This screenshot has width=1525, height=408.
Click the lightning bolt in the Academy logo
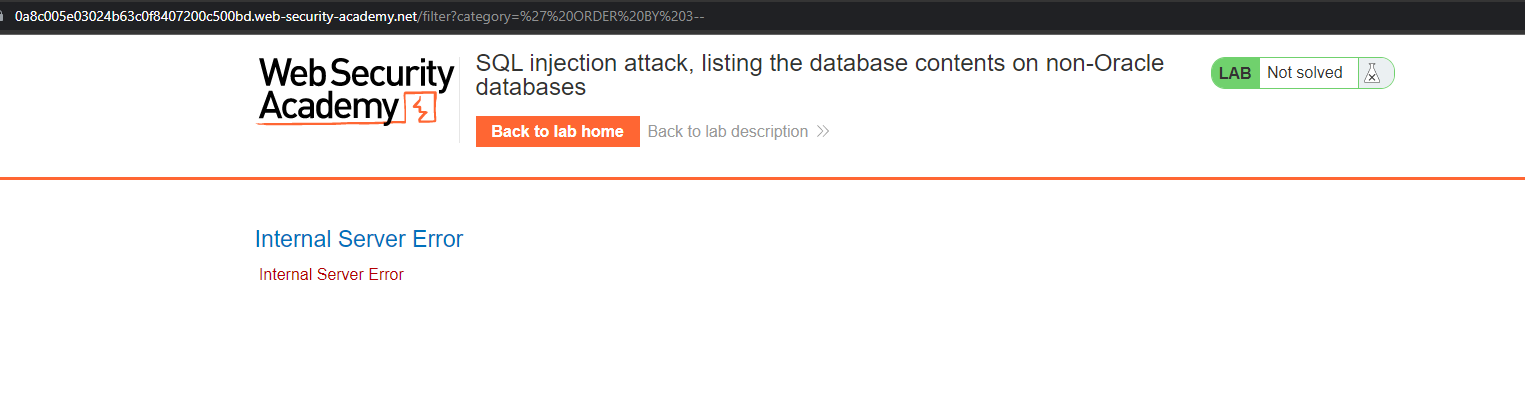tap(421, 107)
